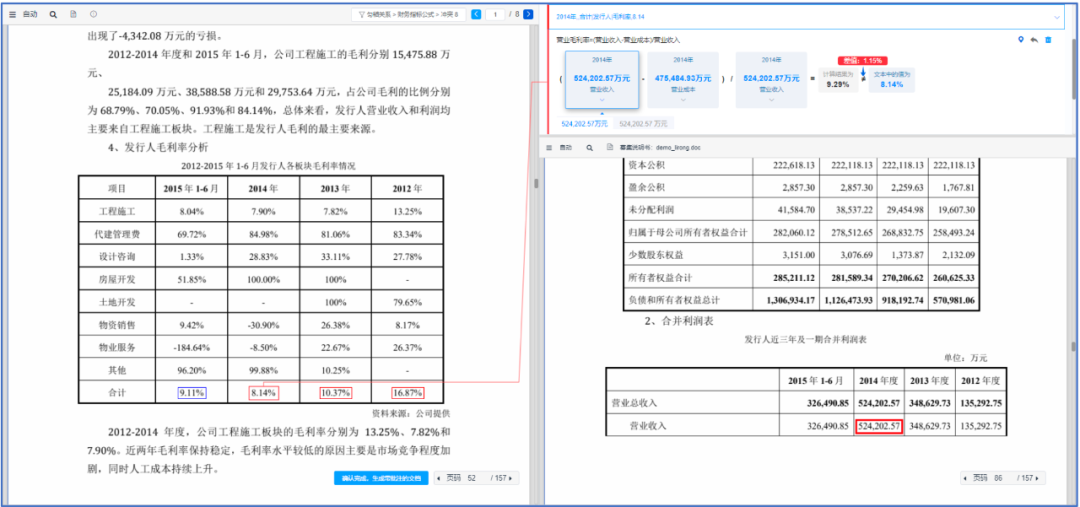This screenshot has width=1080, height=507.
Task: Click the left document vertical scrollbar
Action: (x=537, y=184)
